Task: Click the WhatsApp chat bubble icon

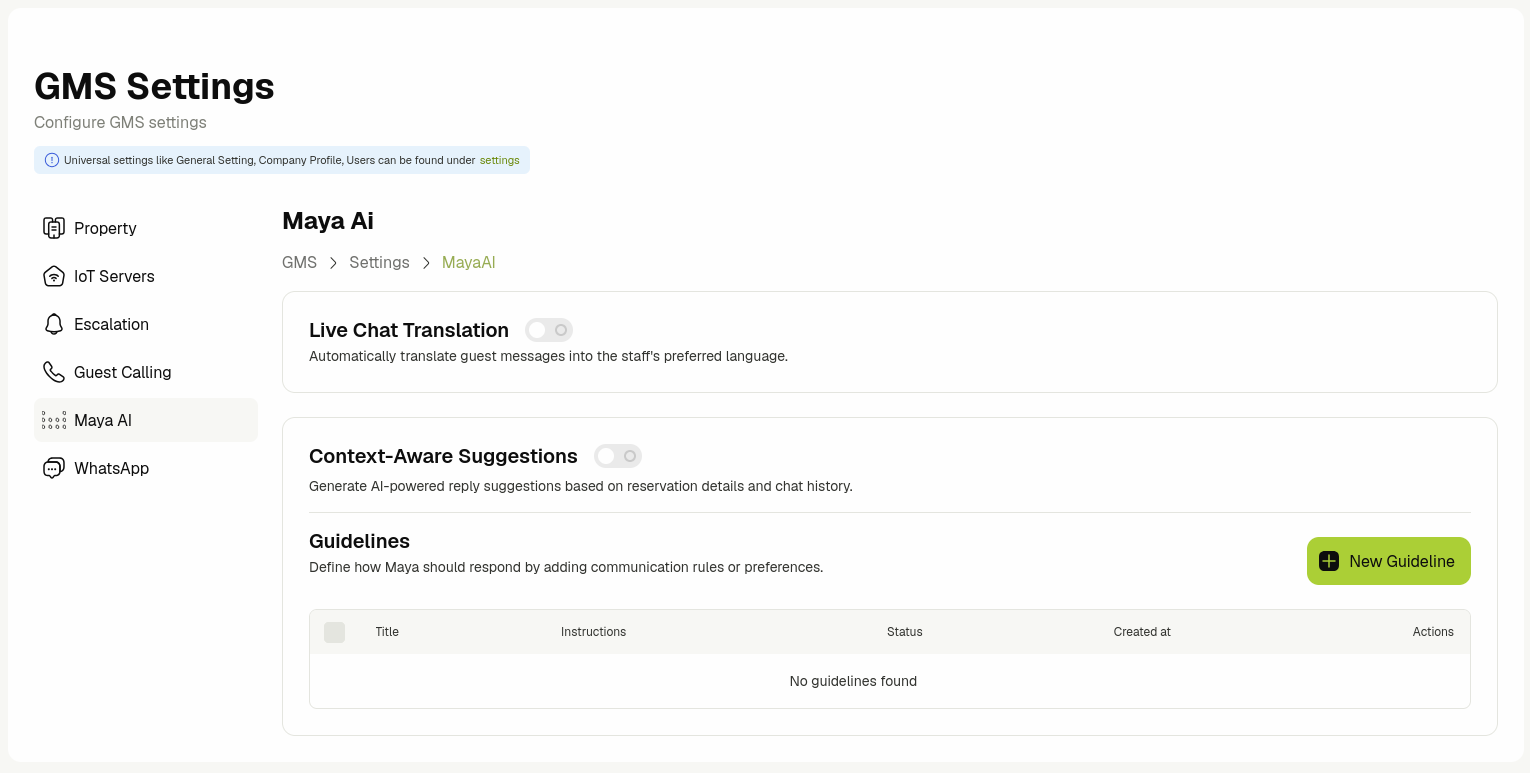Action: click(54, 468)
